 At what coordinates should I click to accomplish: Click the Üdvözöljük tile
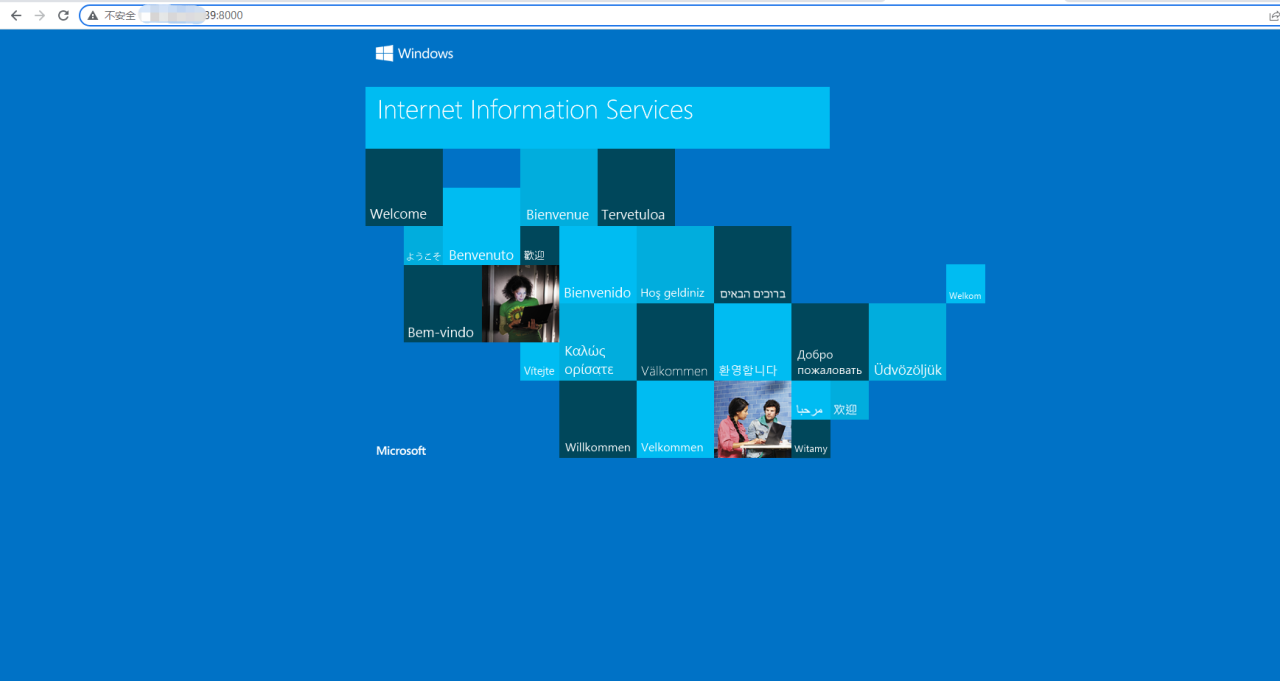tap(908, 342)
